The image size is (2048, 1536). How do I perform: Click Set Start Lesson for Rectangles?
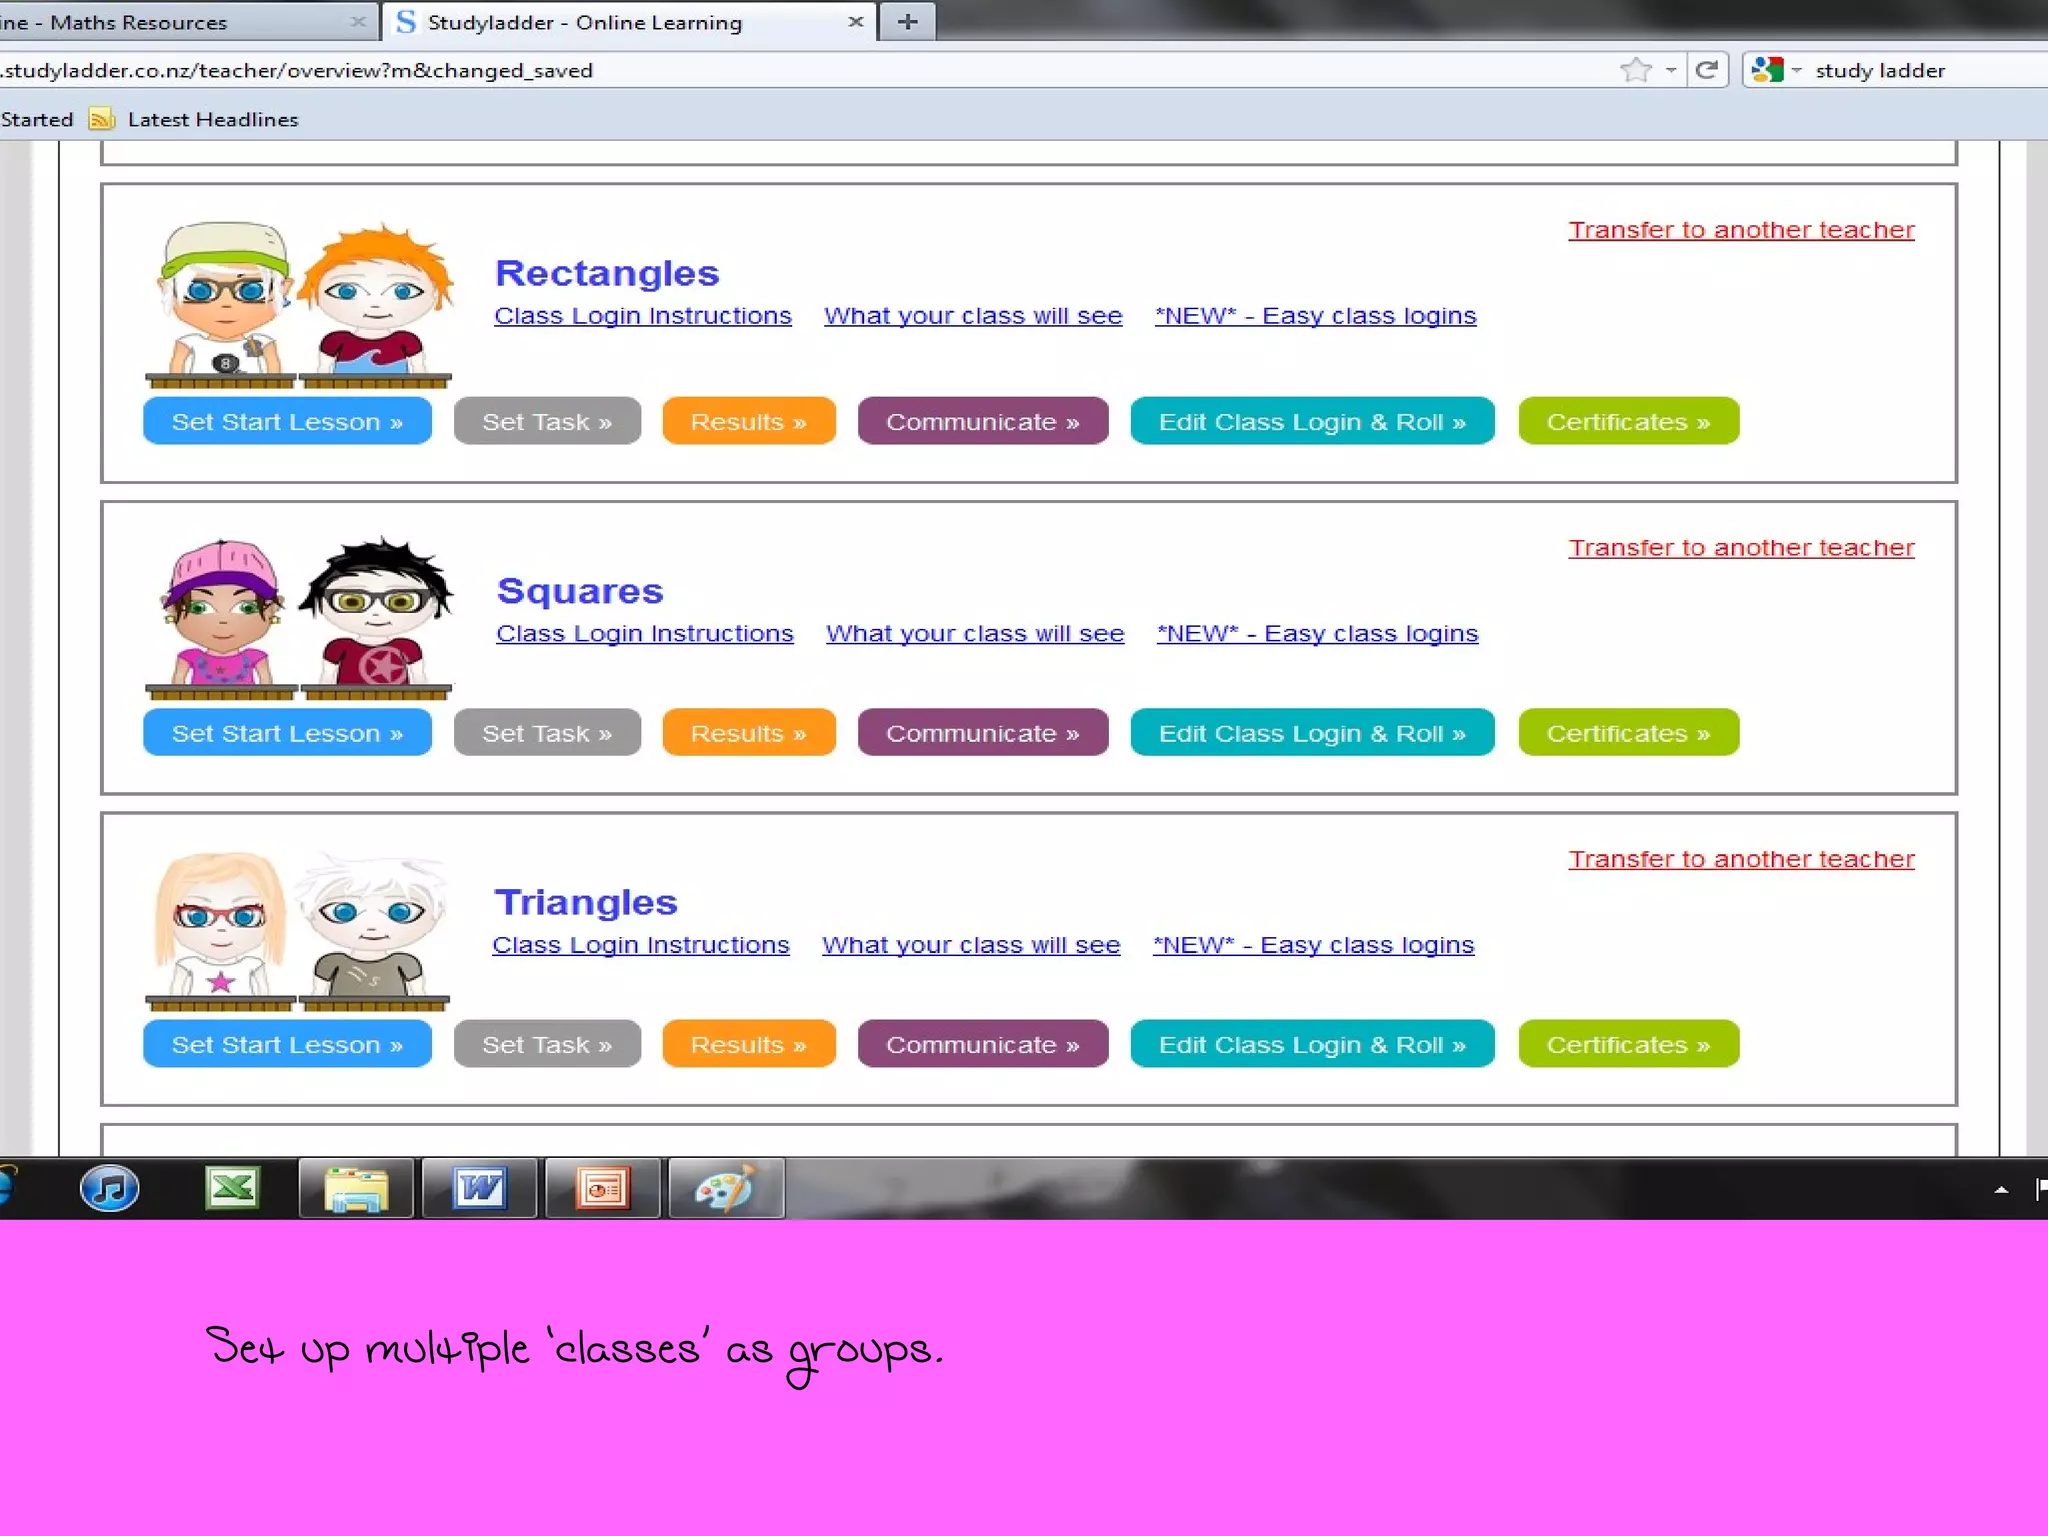pyautogui.click(x=287, y=422)
